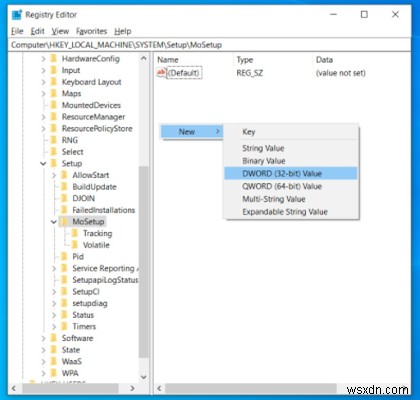This screenshot has height=400, width=420.
Task: Click the registry path address bar
Action: pyautogui.click(x=209, y=45)
